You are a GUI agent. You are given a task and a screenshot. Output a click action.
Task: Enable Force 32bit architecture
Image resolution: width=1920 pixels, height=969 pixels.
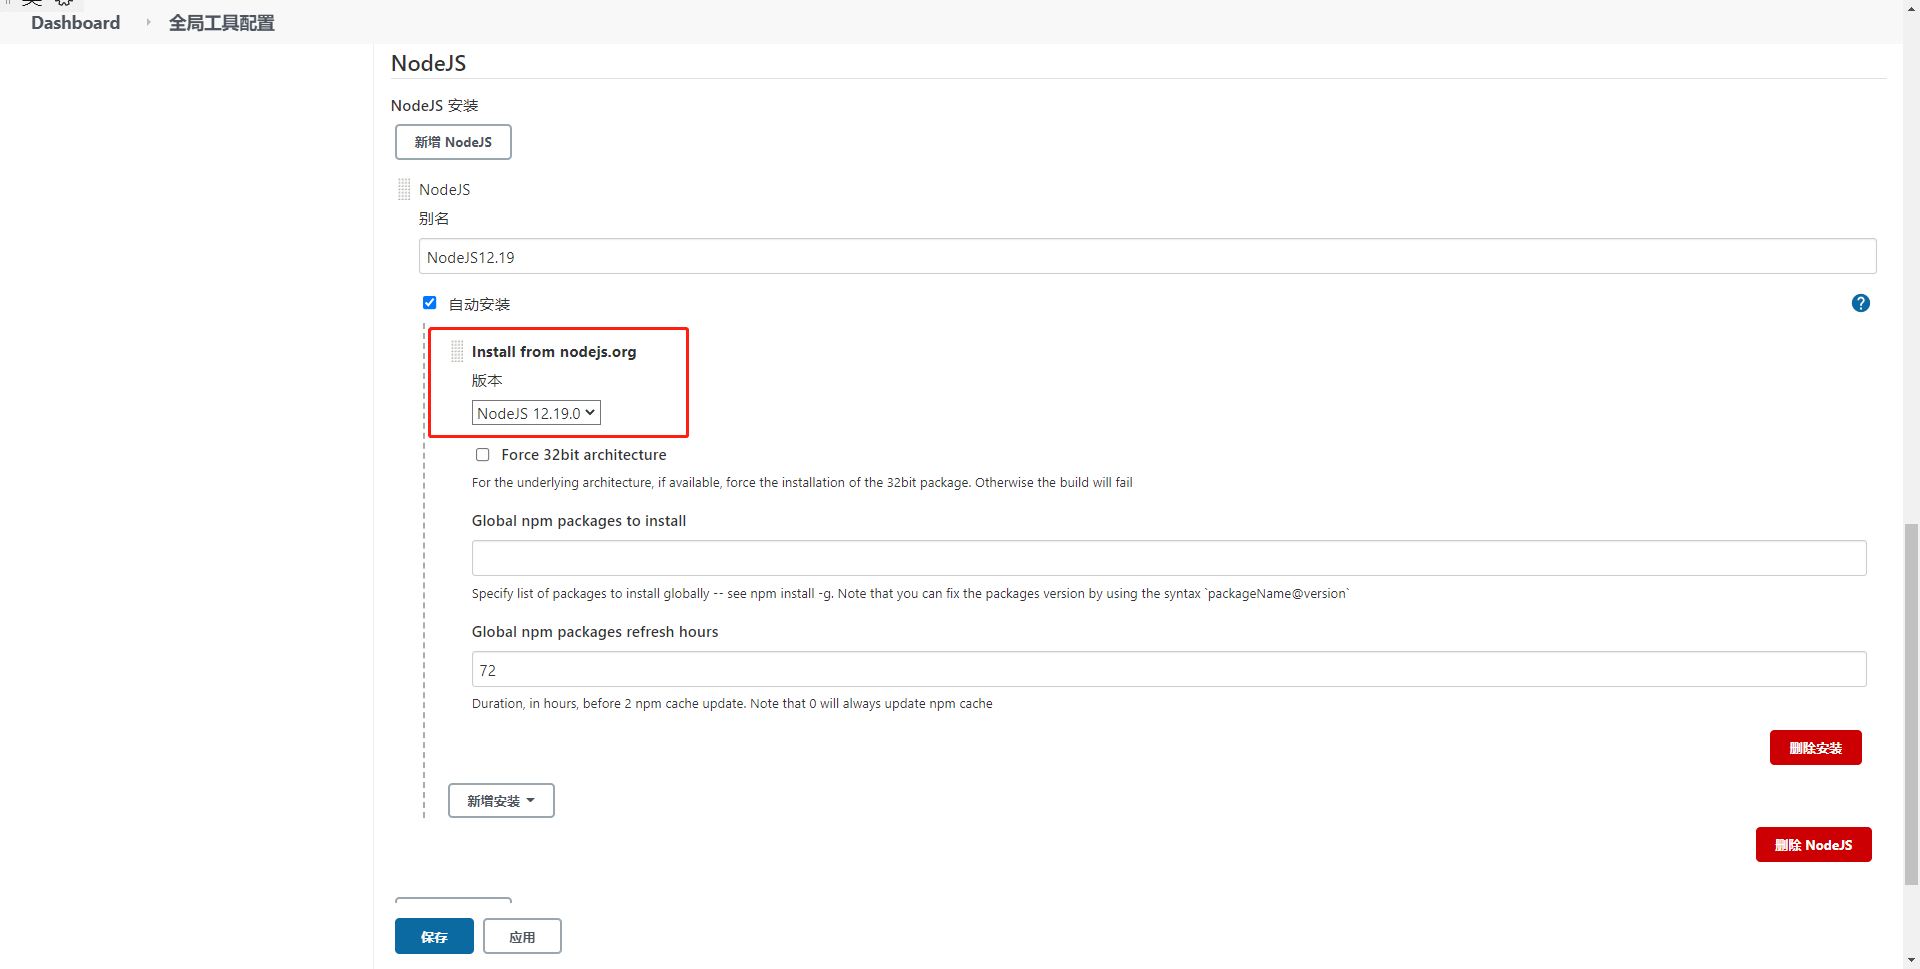(483, 455)
